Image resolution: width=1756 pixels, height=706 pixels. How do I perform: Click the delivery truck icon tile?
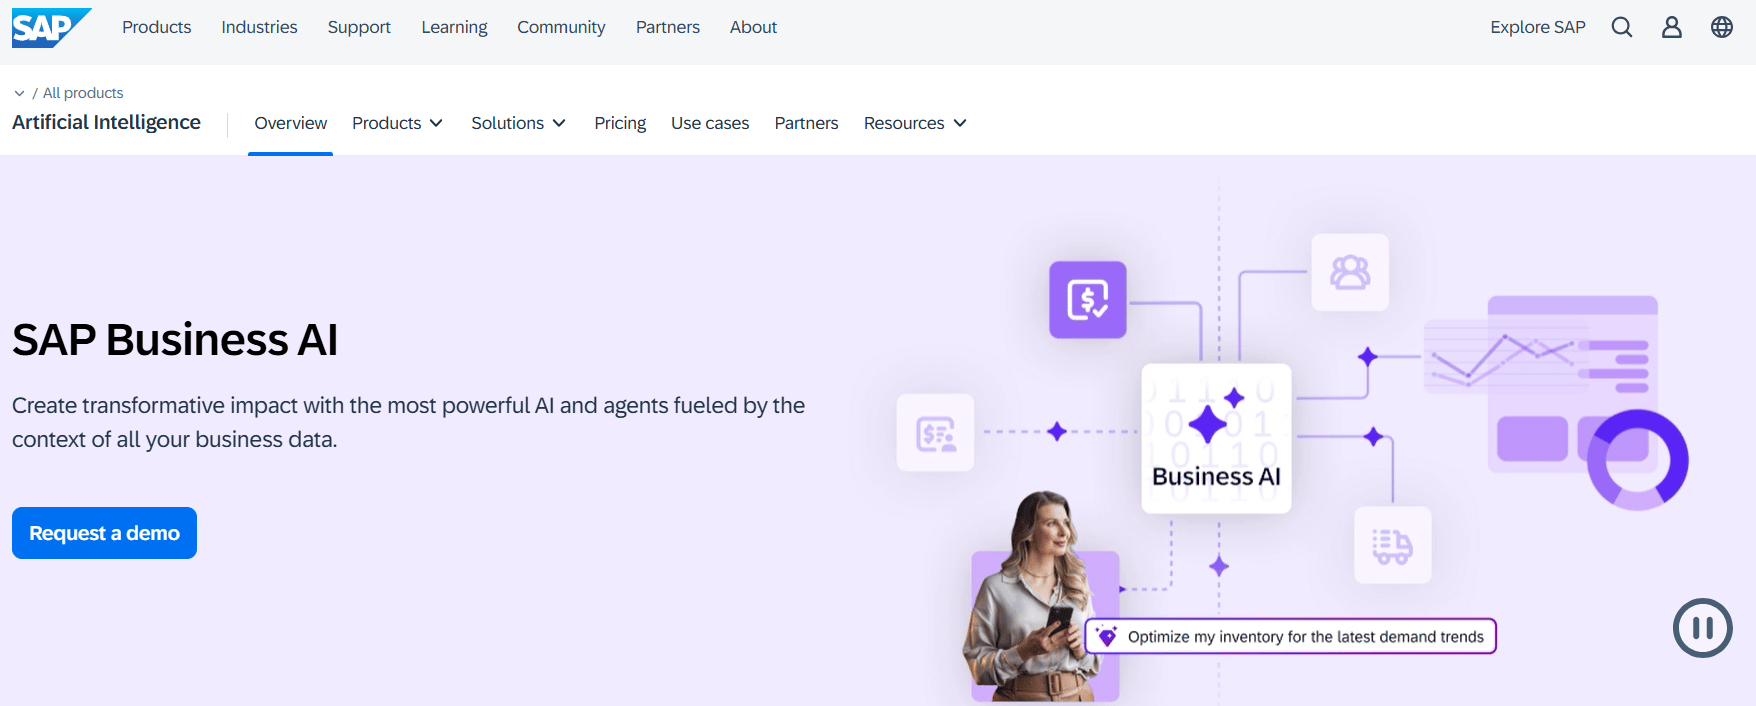(x=1393, y=545)
